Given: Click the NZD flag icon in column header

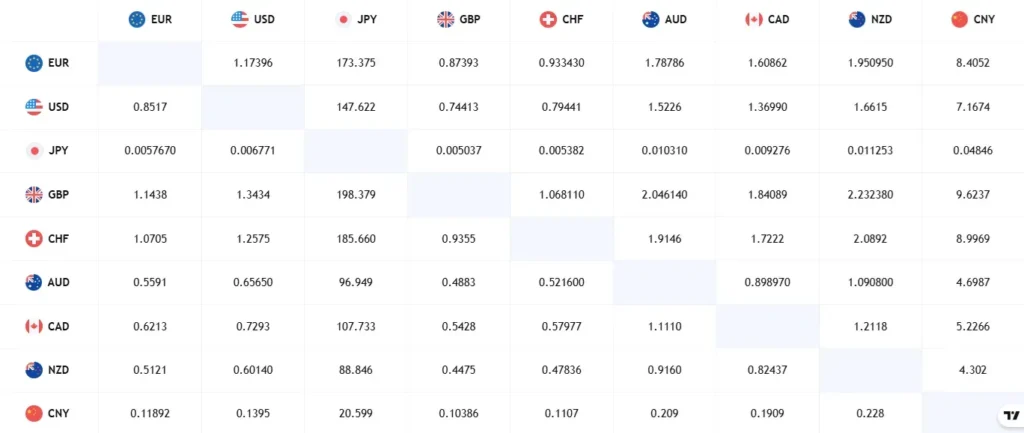Looking at the screenshot, I should tap(856, 19).
